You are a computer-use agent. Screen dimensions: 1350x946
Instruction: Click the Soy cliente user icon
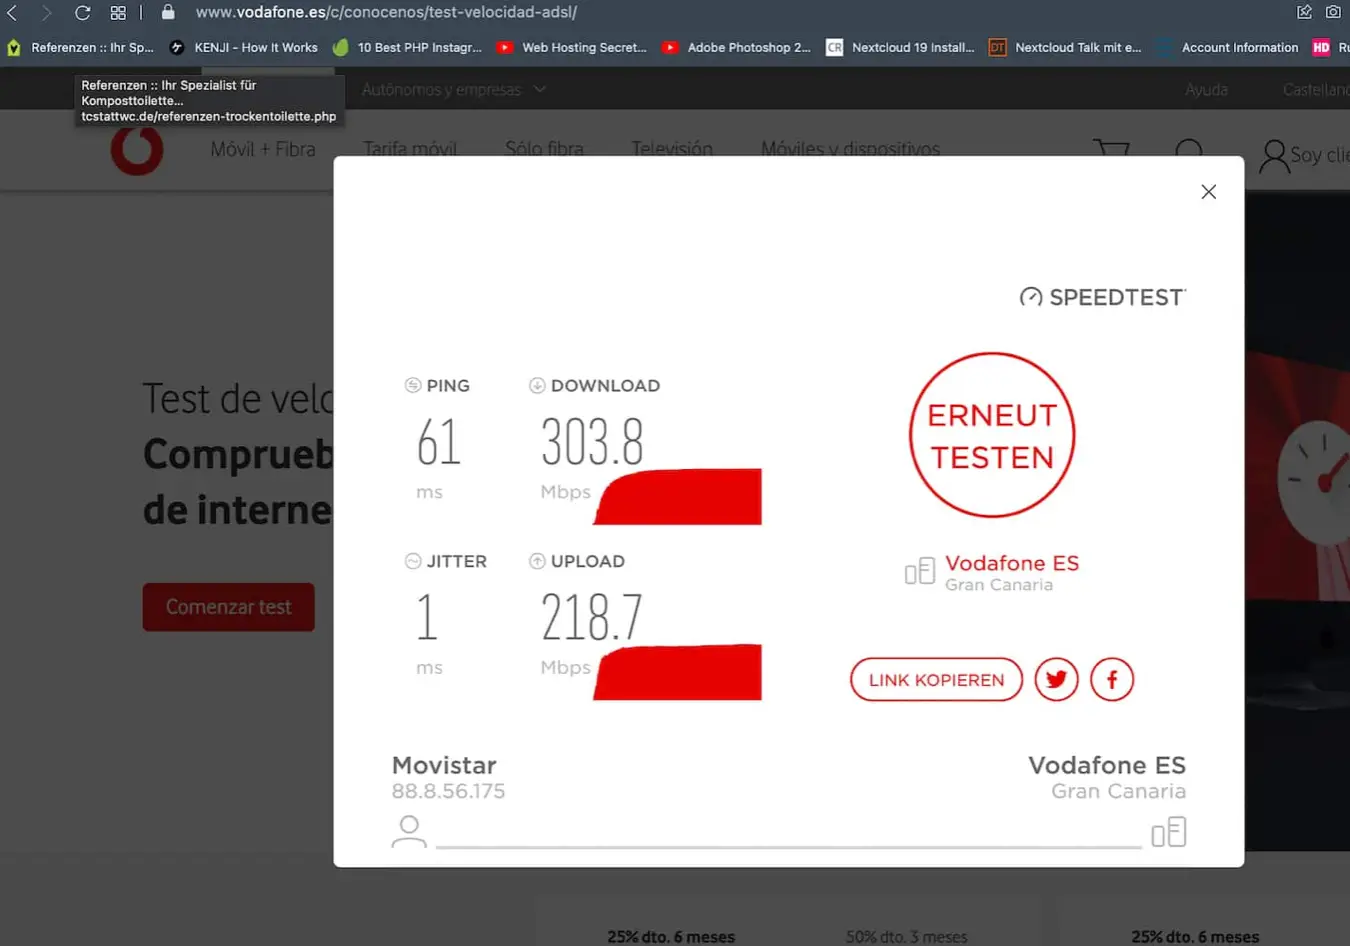click(1274, 156)
